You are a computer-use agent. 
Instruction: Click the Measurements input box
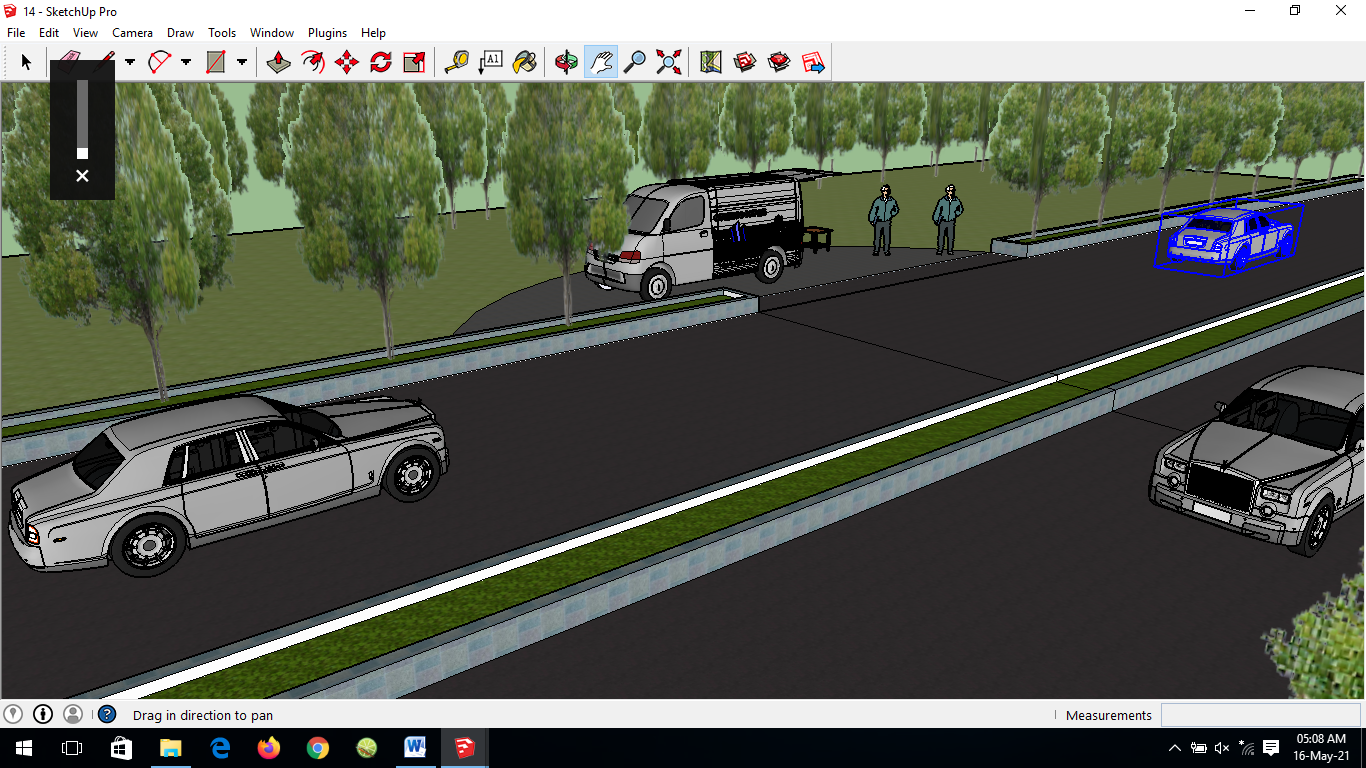point(1260,715)
